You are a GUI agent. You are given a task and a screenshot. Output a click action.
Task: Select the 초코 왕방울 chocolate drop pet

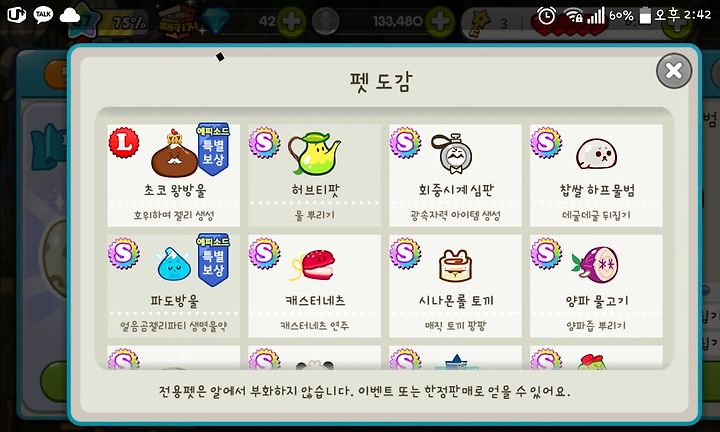174,175
